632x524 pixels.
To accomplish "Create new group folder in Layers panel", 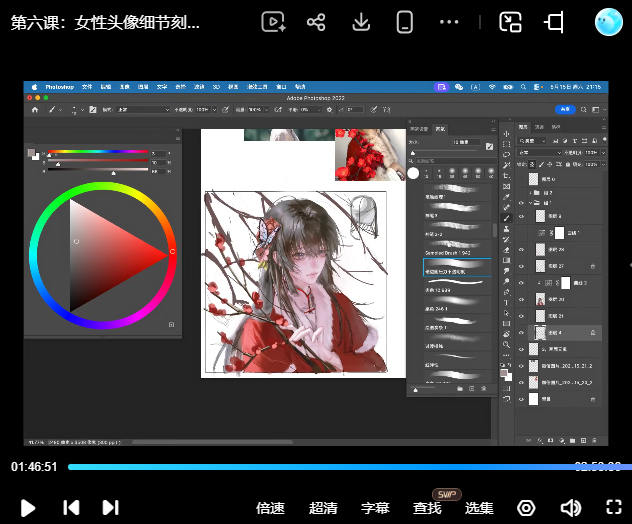I will tap(572, 441).
